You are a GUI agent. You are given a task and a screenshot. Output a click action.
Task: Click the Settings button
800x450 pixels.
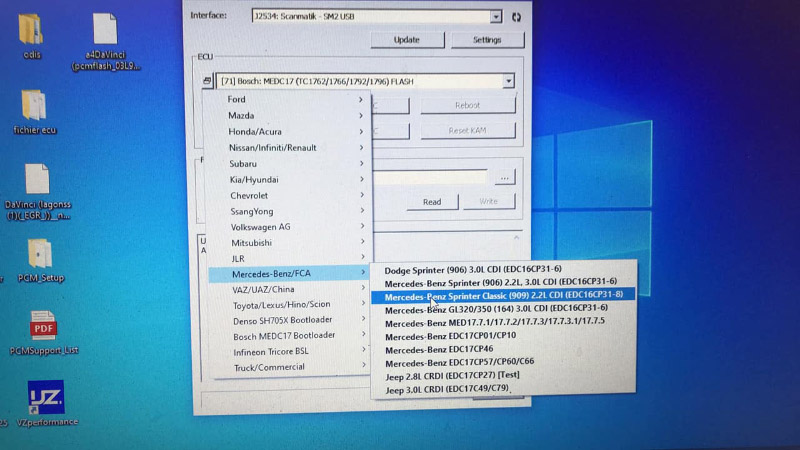click(487, 40)
